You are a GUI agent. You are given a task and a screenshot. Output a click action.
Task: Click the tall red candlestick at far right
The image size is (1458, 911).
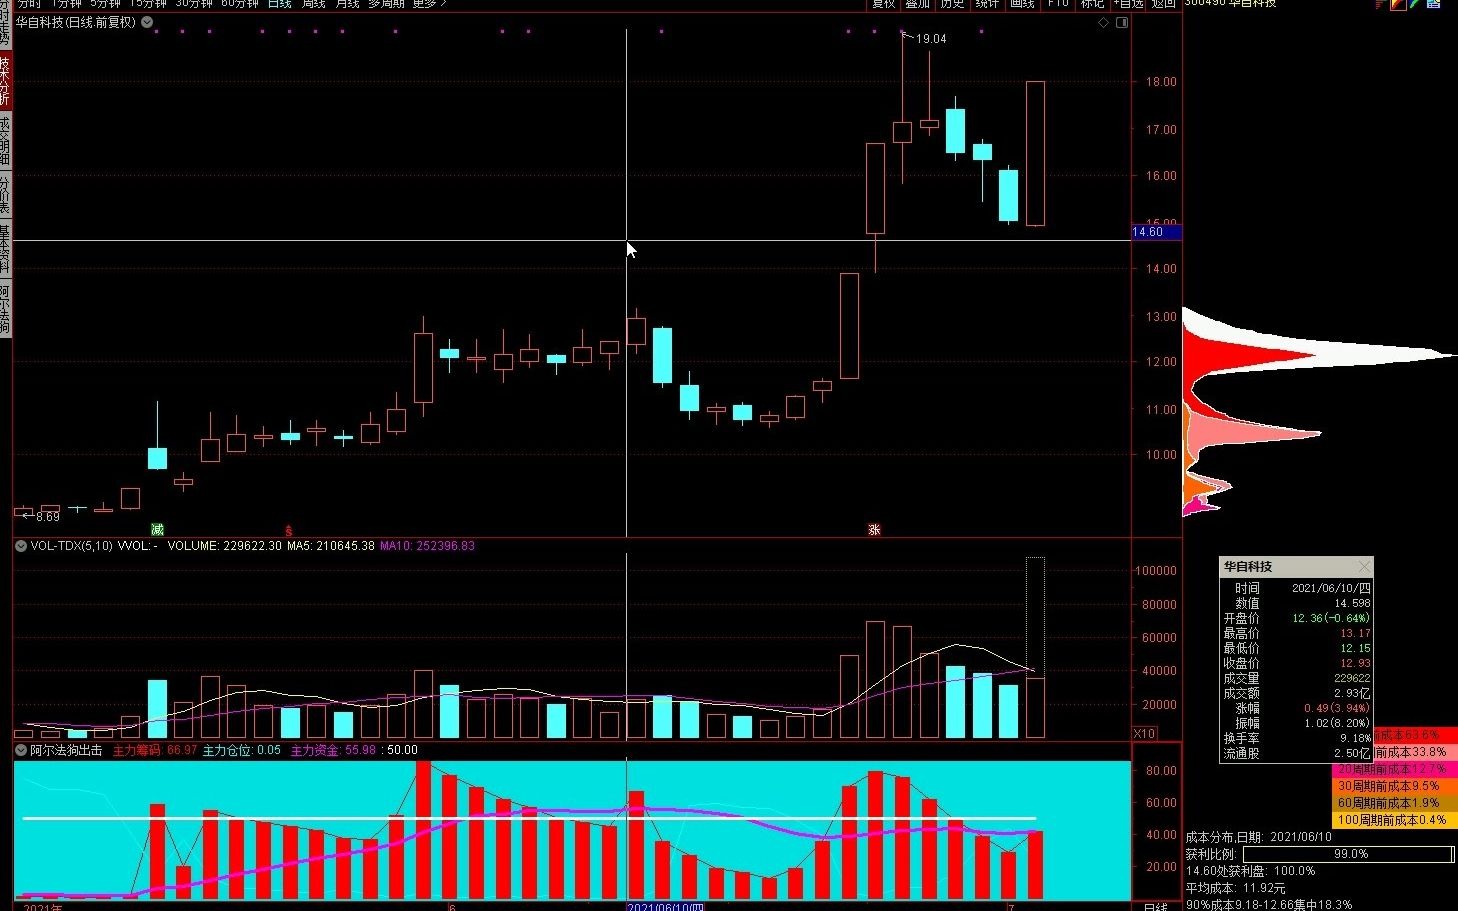click(x=1035, y=153)
